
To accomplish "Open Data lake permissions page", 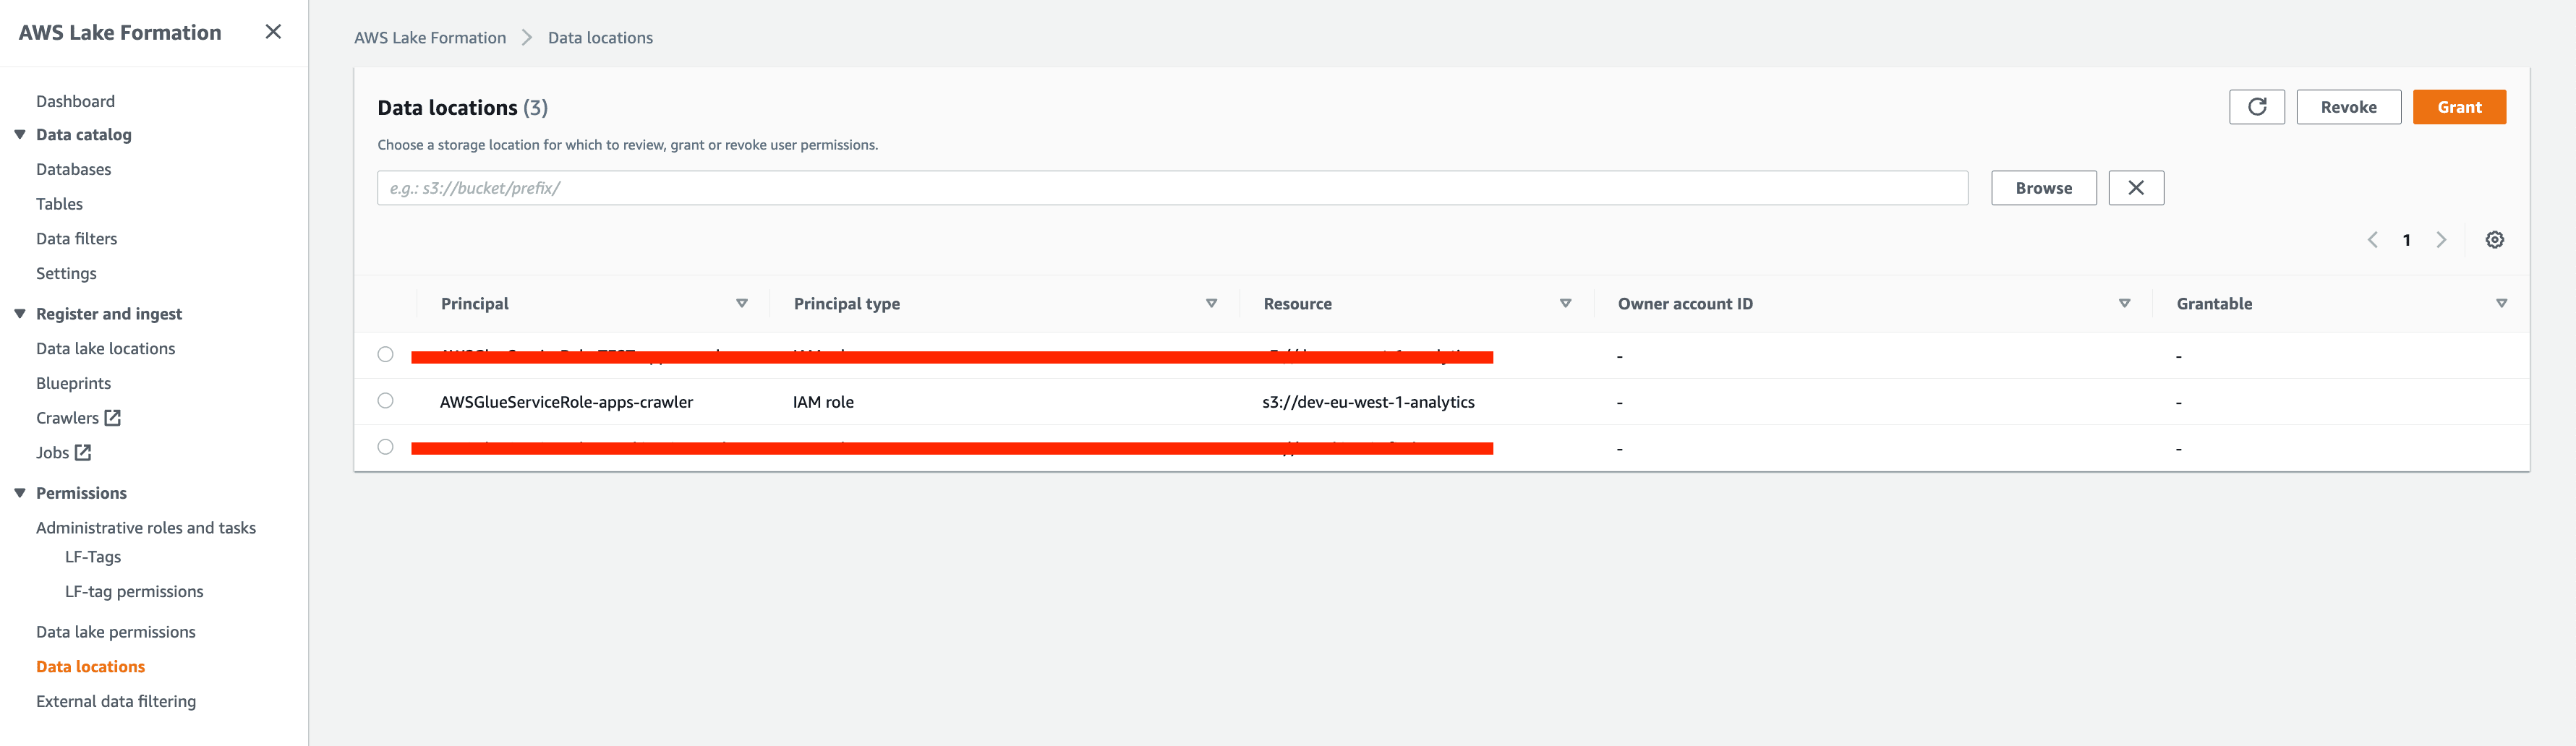I will coord(116,632).
